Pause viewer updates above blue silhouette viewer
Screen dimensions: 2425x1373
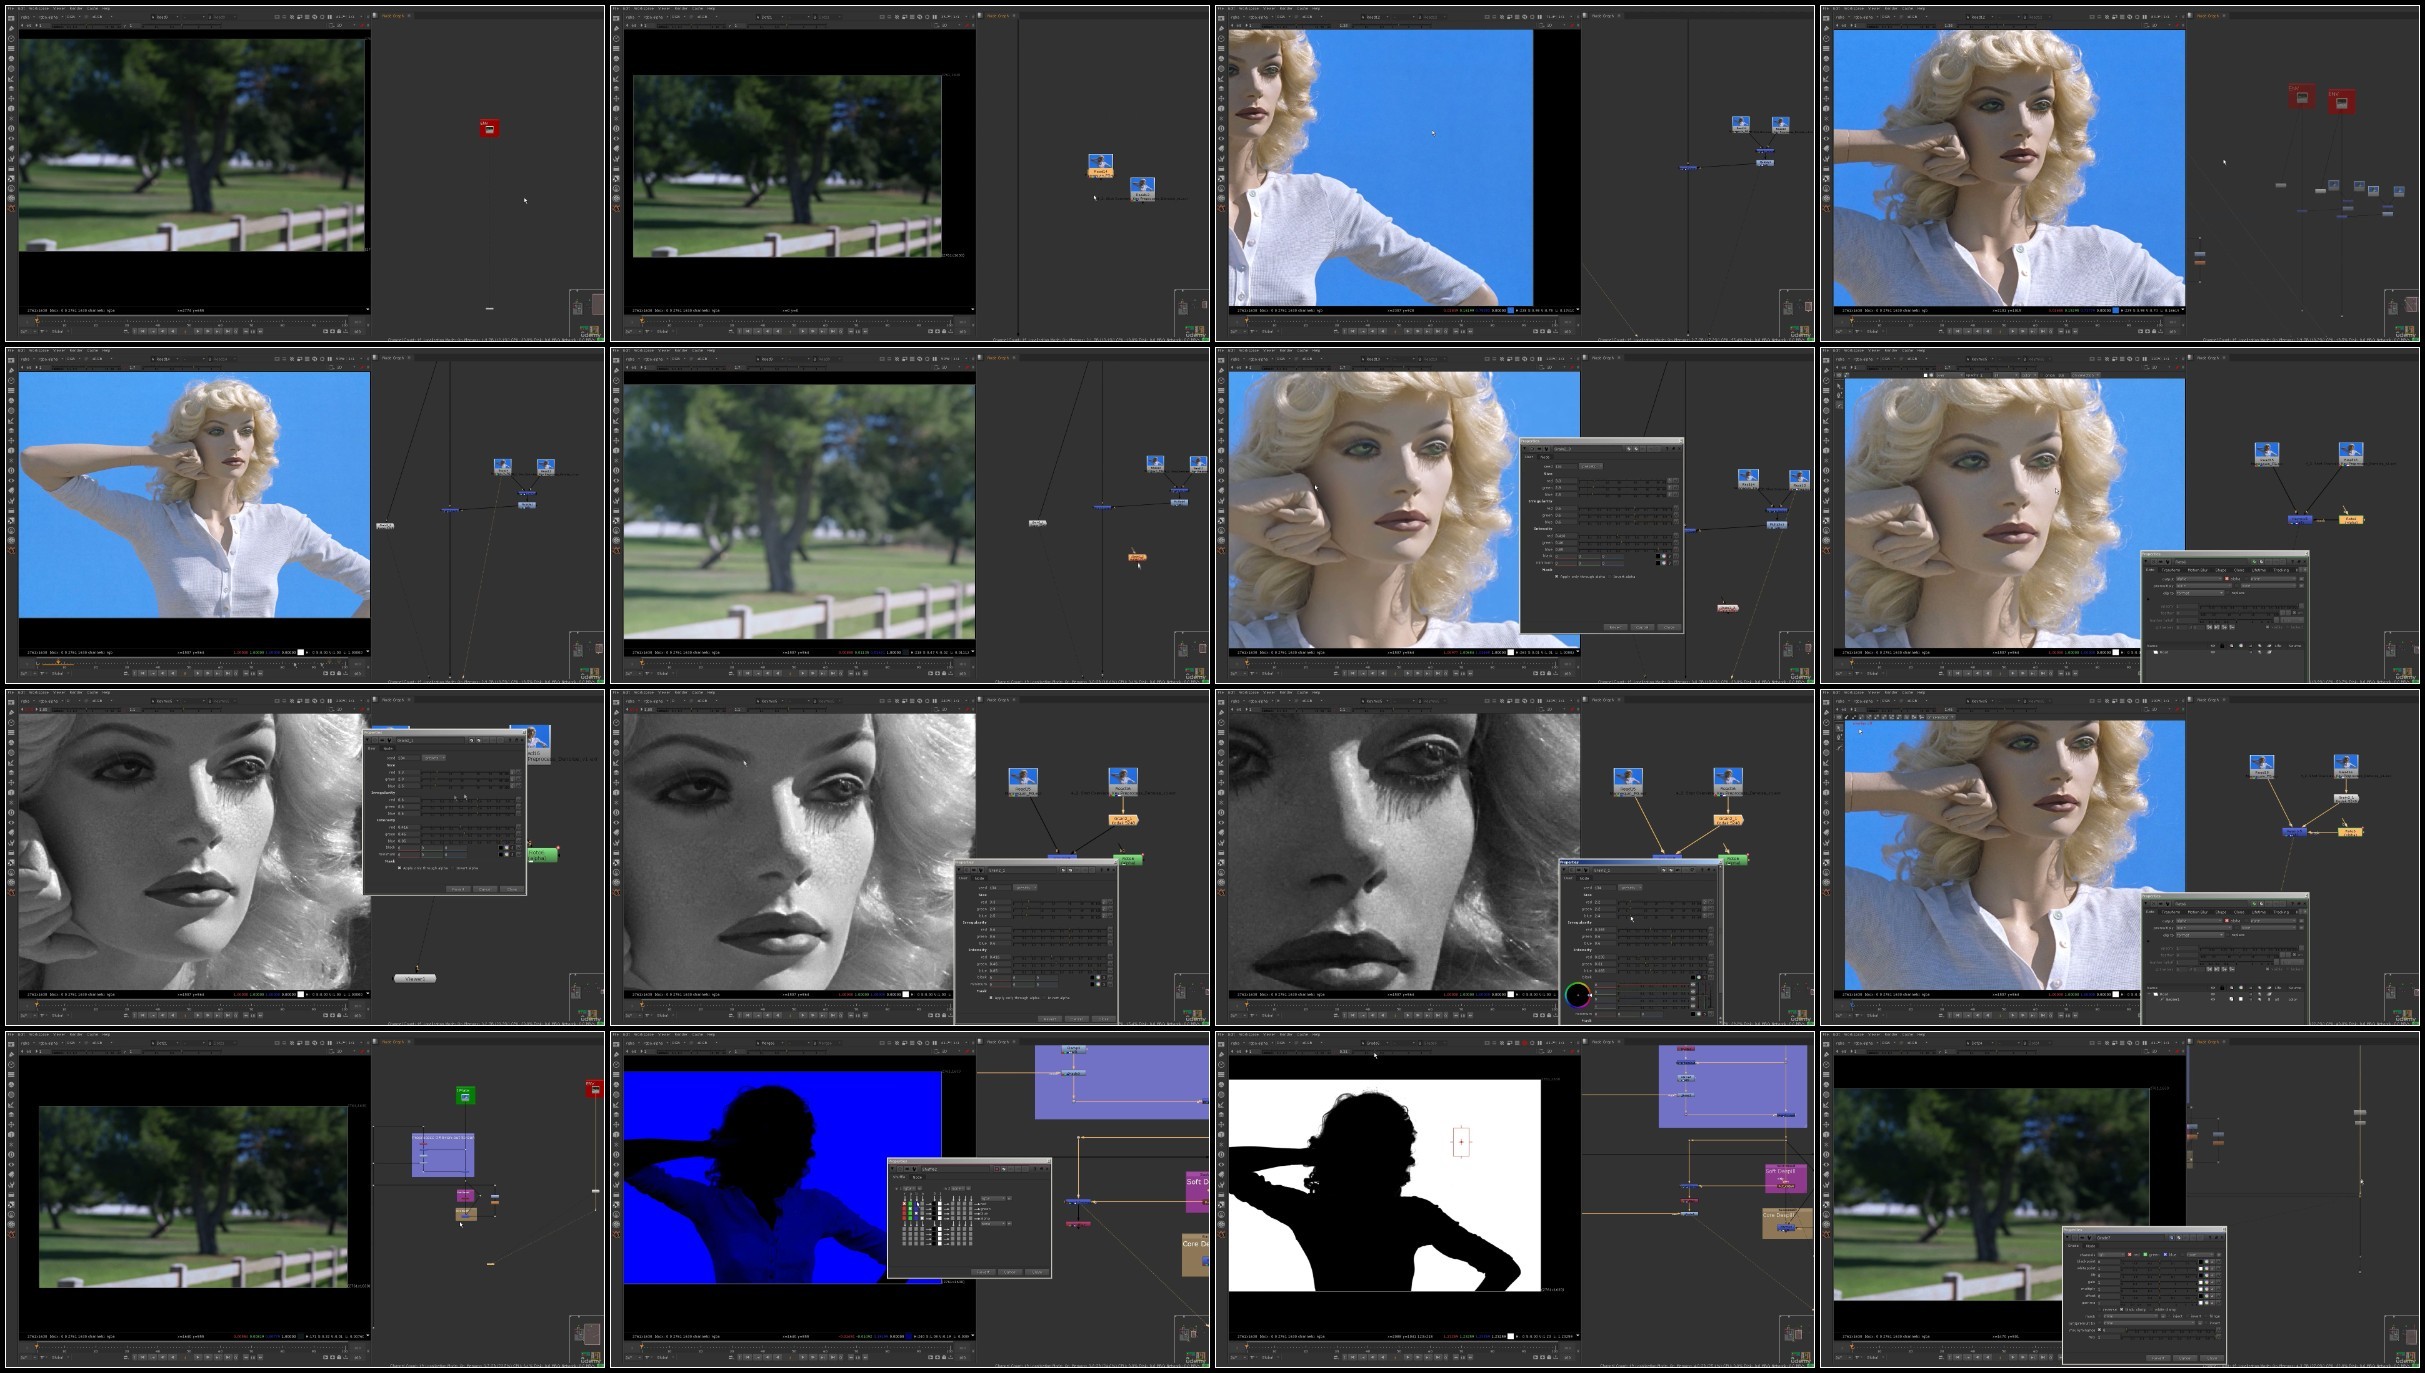click(x=935, y=1043)
